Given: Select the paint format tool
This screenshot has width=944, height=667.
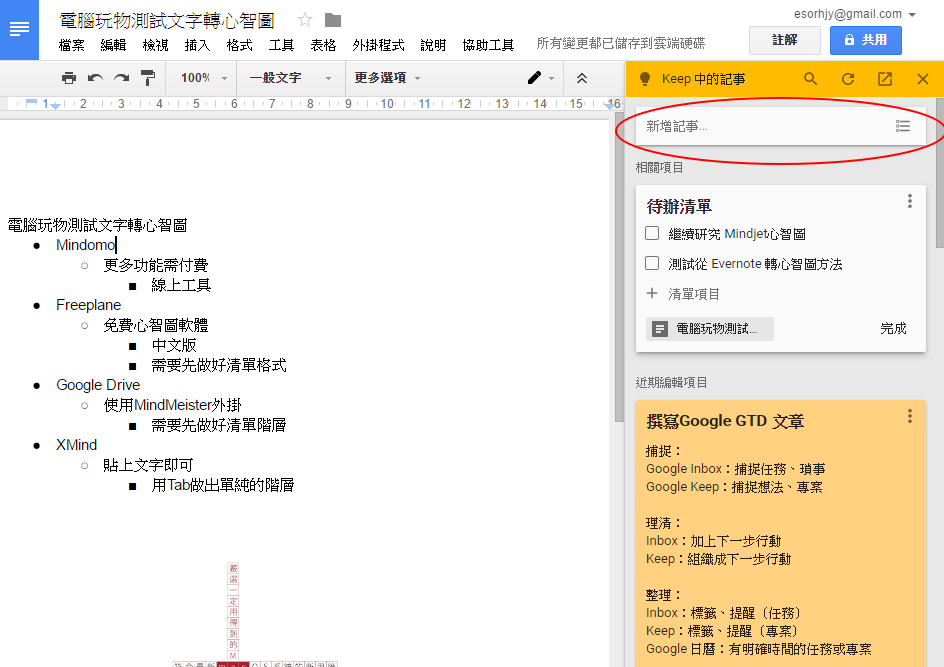Looking at the screenshot, I should [148, 78].
